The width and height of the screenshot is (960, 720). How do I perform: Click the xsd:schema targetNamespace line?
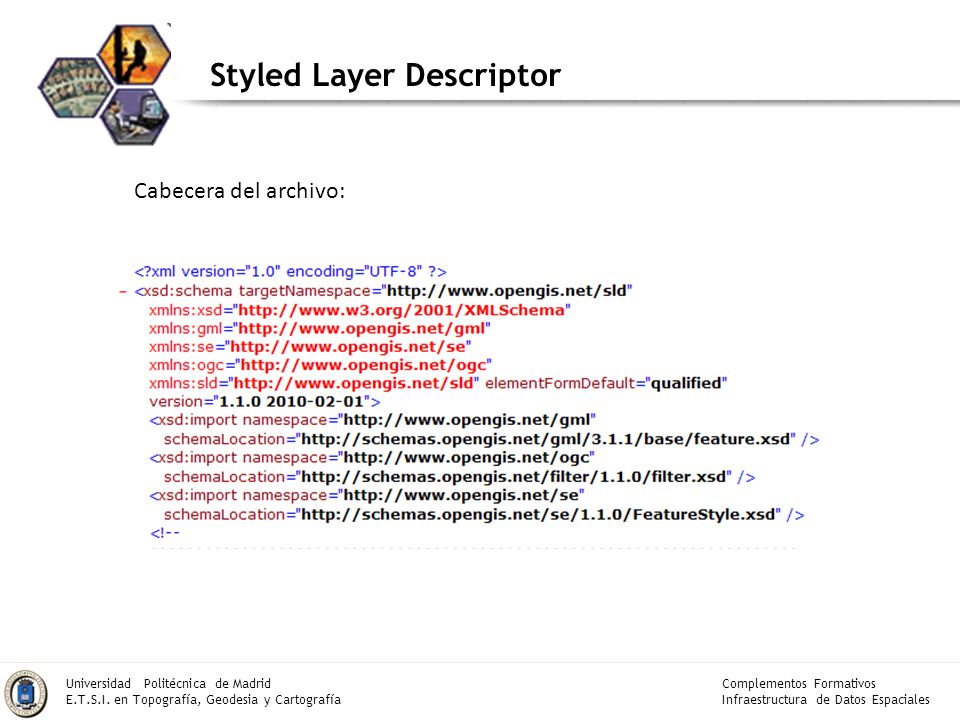click(x=383, y=291)
